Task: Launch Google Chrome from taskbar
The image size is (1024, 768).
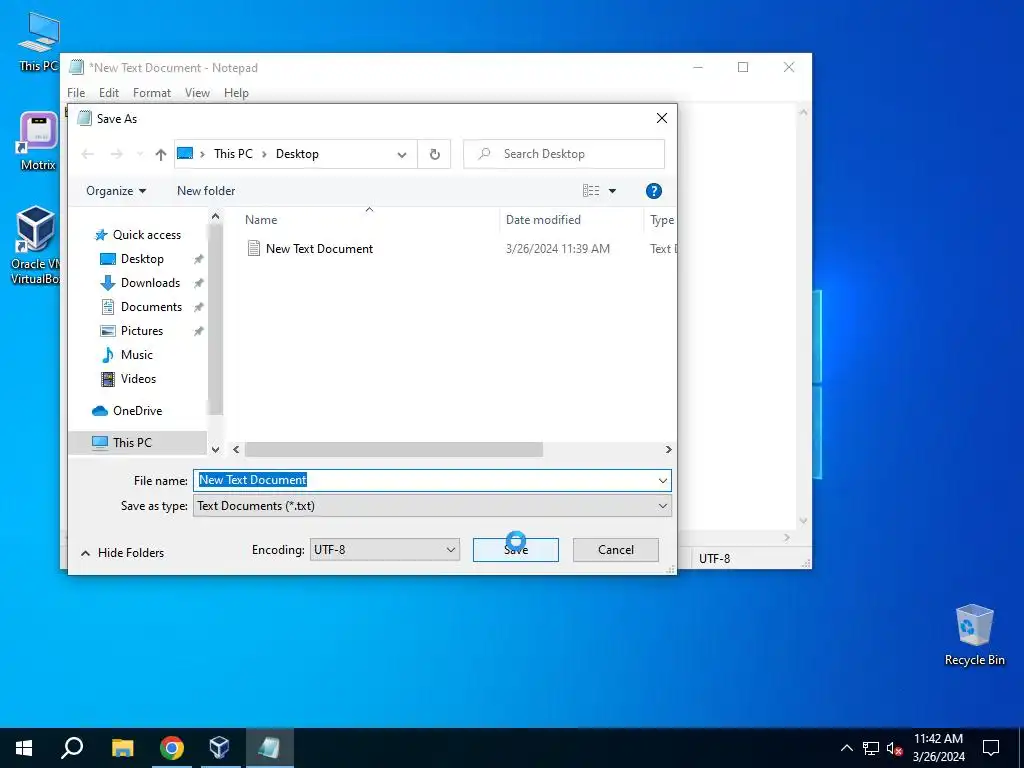Action: pyautogui.click(x=172, y=748)
